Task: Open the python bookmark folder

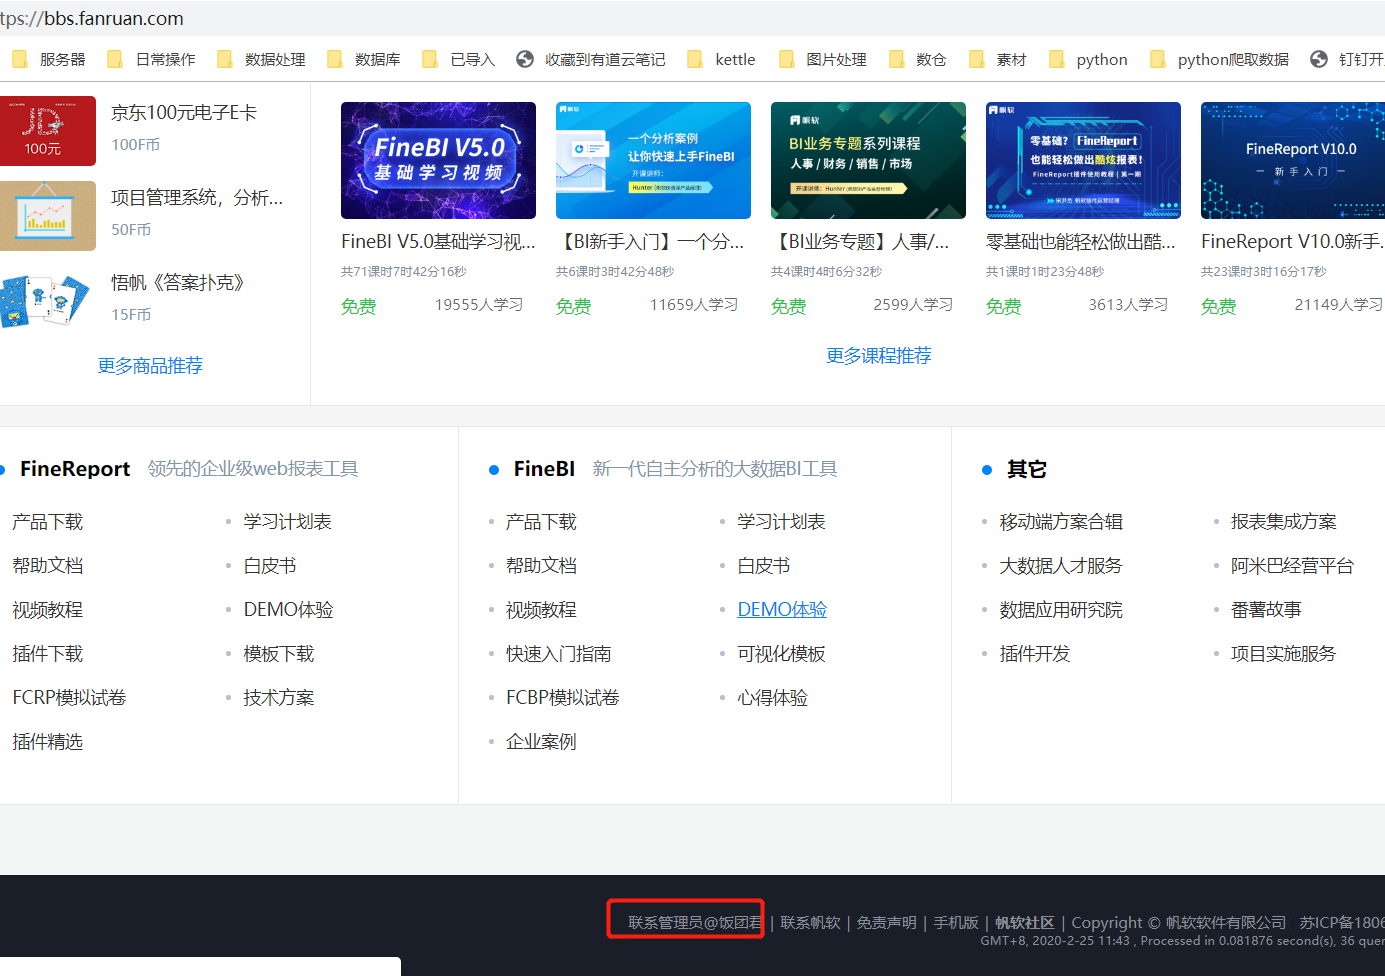Action: pyautogui.click(x=1088, y=60)
